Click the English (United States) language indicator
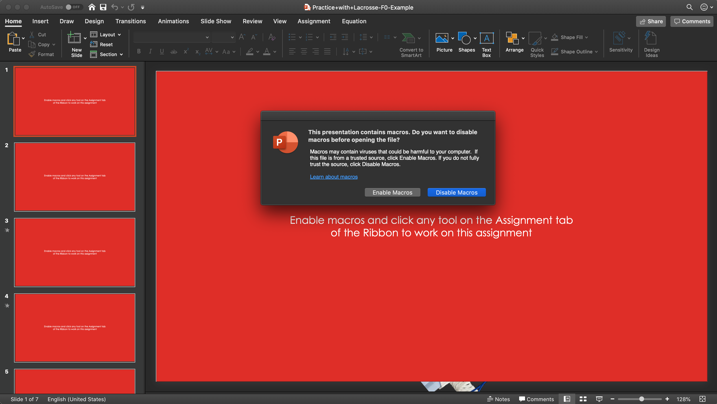717x404 pixels. click(77, 399)
